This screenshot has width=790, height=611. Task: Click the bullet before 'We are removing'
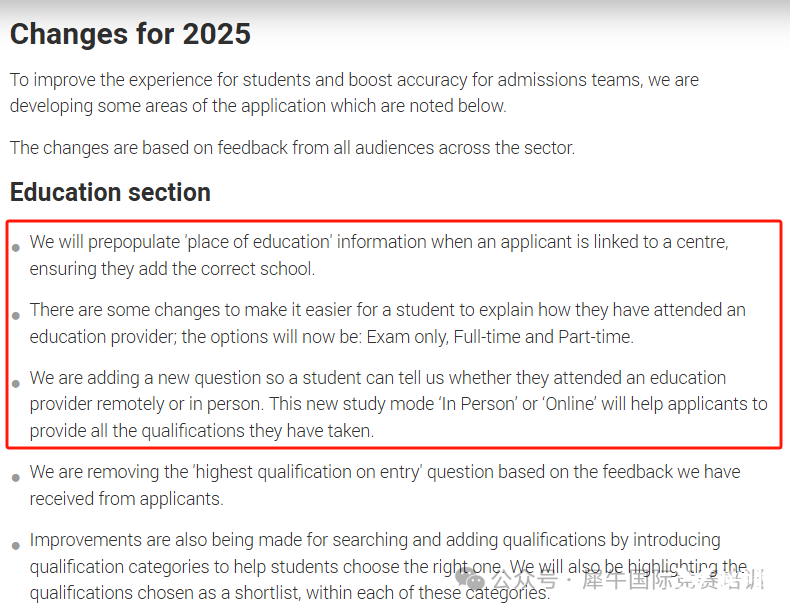click(16, 478)
